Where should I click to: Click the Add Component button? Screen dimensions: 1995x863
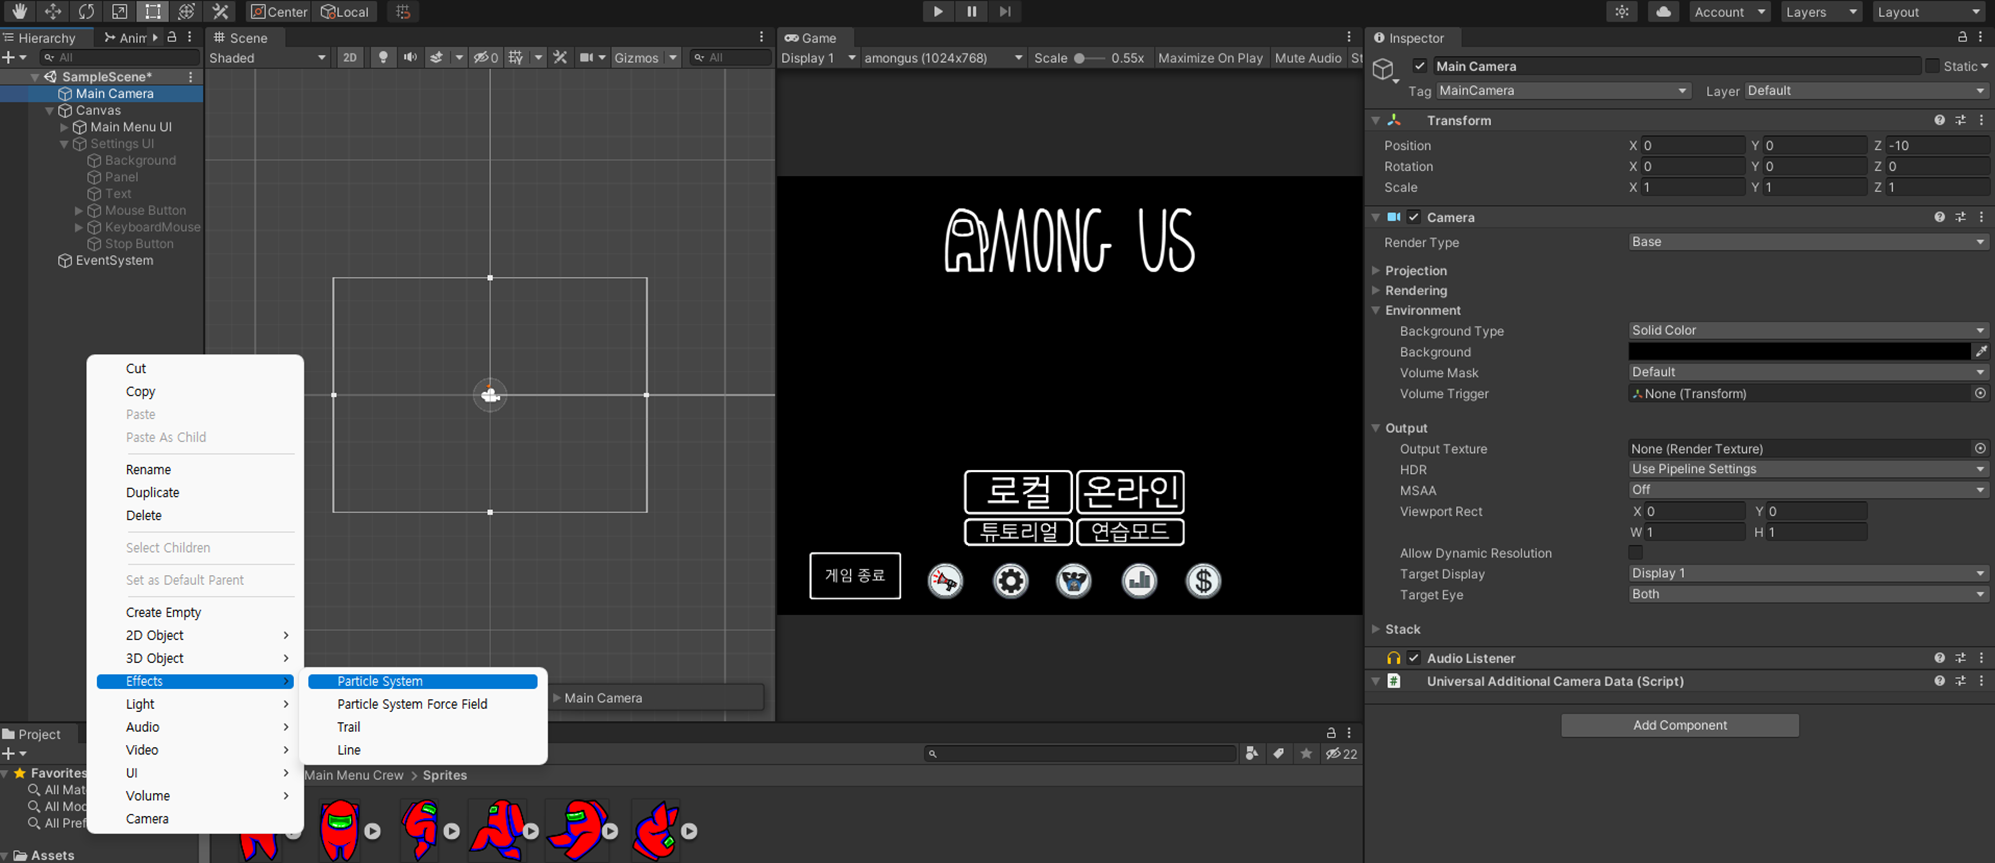(1680, 725)
